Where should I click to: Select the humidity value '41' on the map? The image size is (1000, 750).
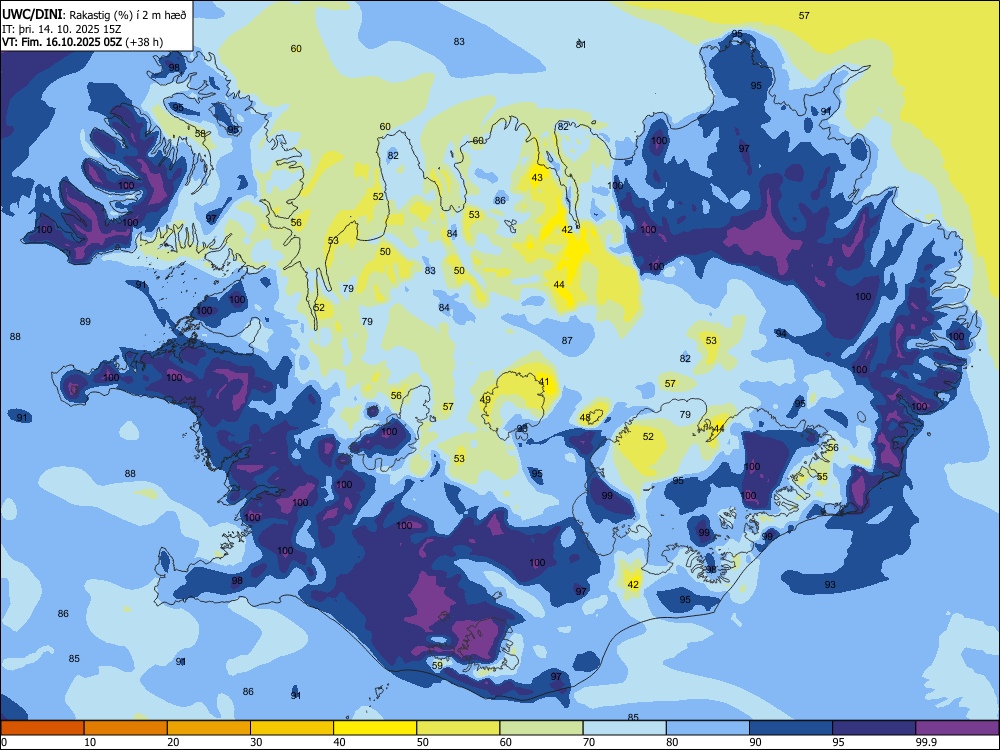pyautogui.click(x=543, y=382)
